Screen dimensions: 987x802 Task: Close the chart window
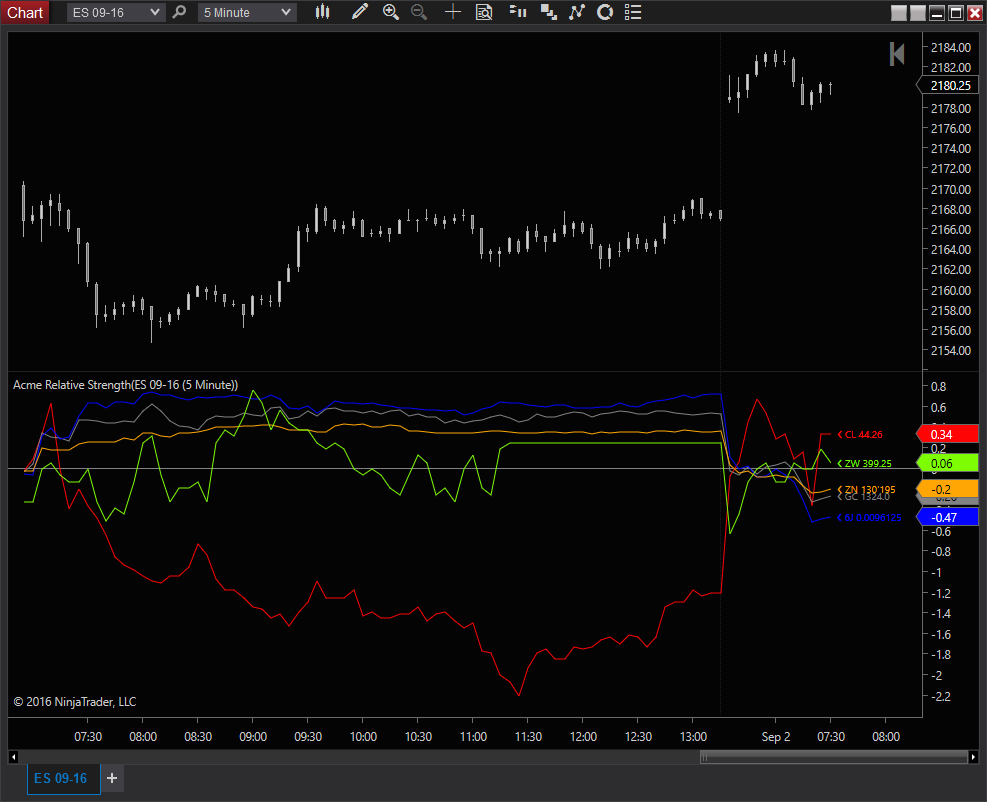[x=974, y=13]
